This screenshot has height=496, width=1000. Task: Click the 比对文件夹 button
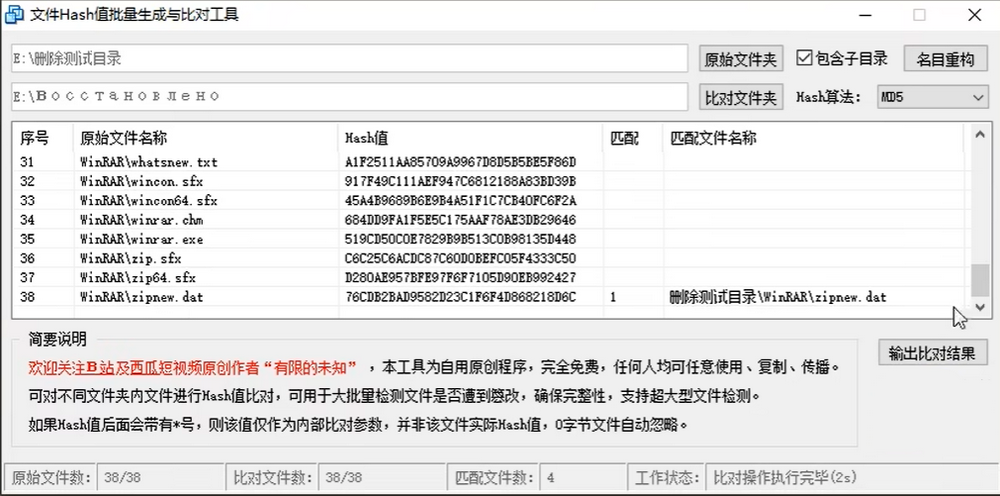[x=740, y=97]
